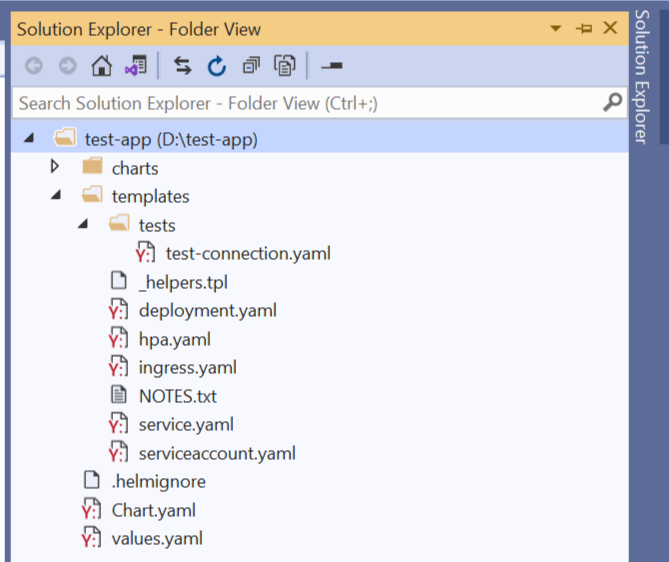Click file icon beside _helpers.tpl
Viewport: 669px width, 562px height.
coord(119,280)
